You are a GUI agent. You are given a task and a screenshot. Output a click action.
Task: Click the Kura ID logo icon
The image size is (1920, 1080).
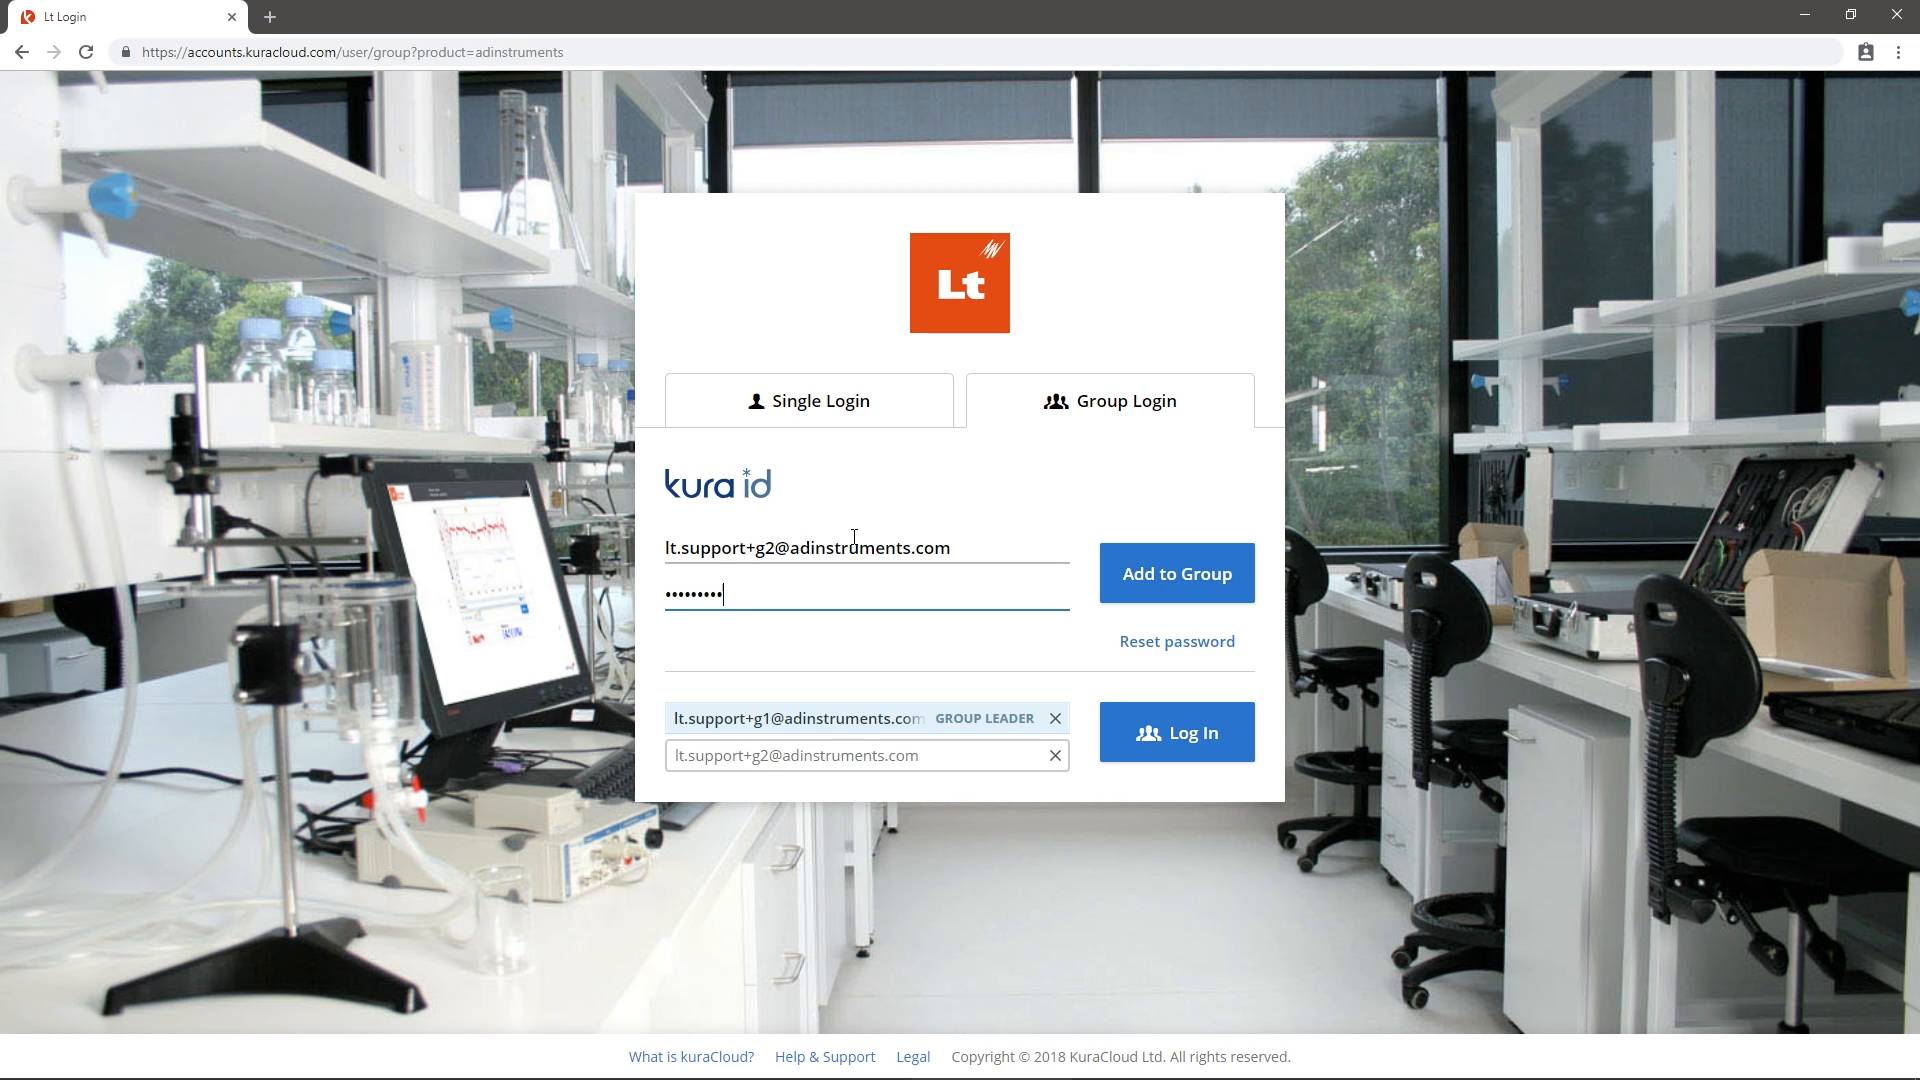click(x=719, y=484)
